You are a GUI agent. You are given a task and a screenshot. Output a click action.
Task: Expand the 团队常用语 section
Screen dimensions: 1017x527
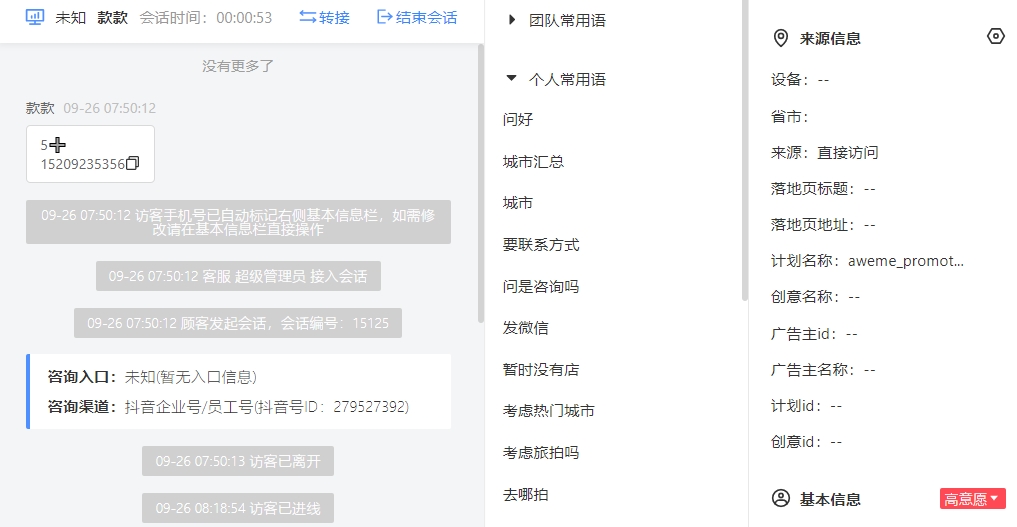(x=512, y=20)
